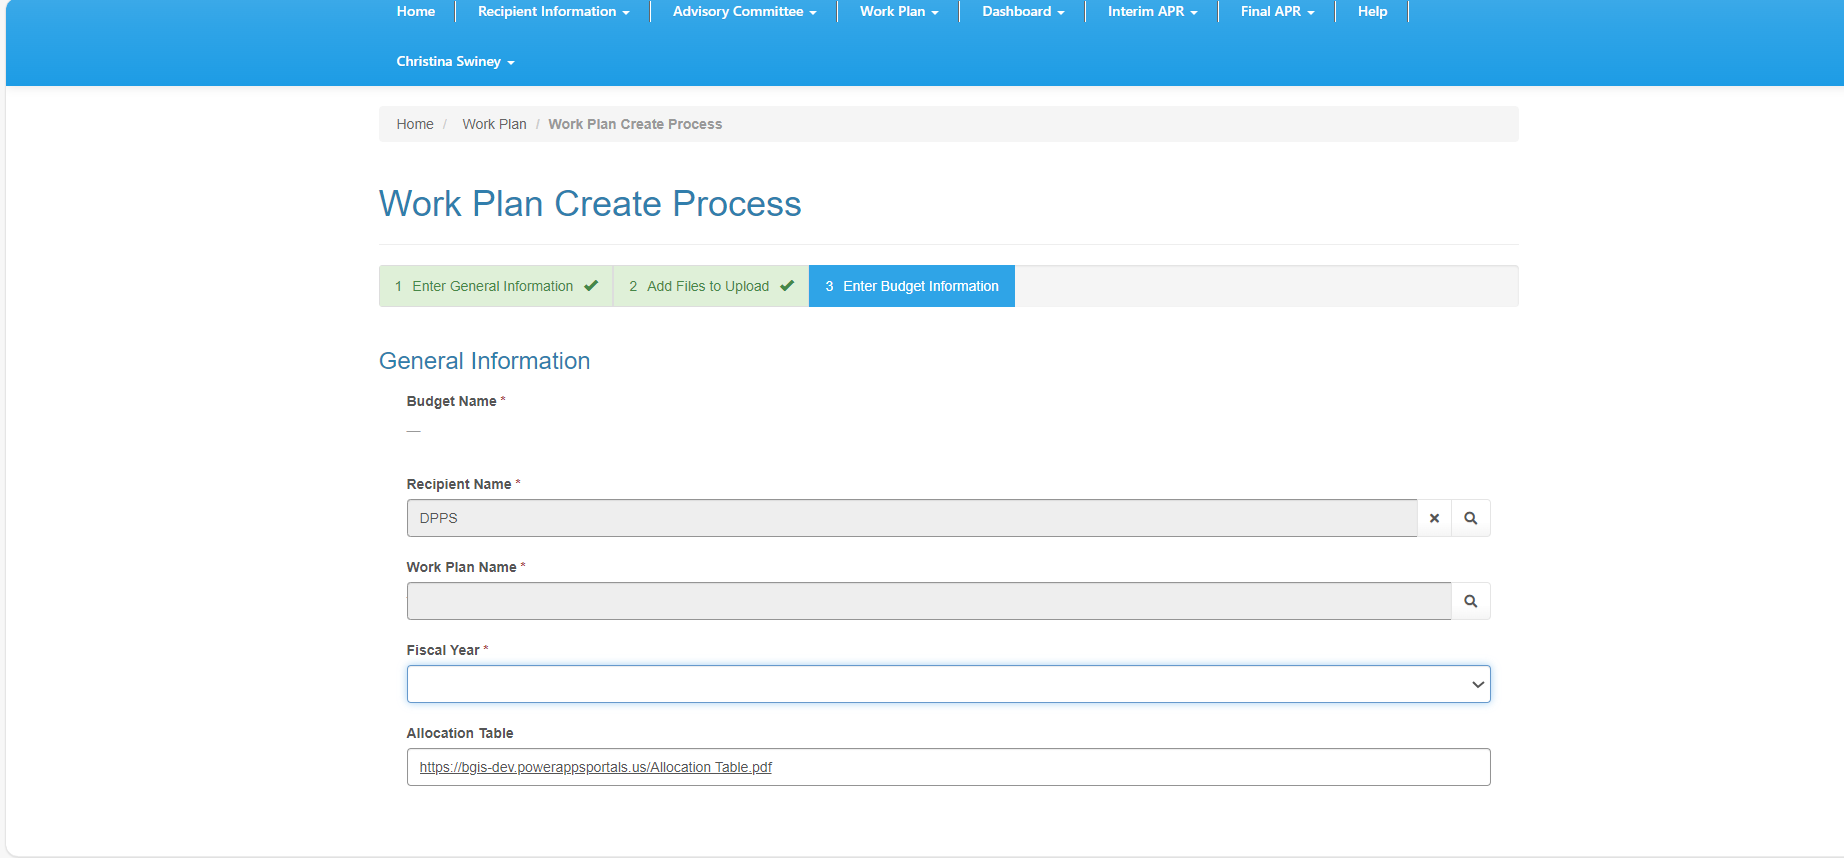
Task: Clear the Recipient Name field with X icon
Action: 1434,518
